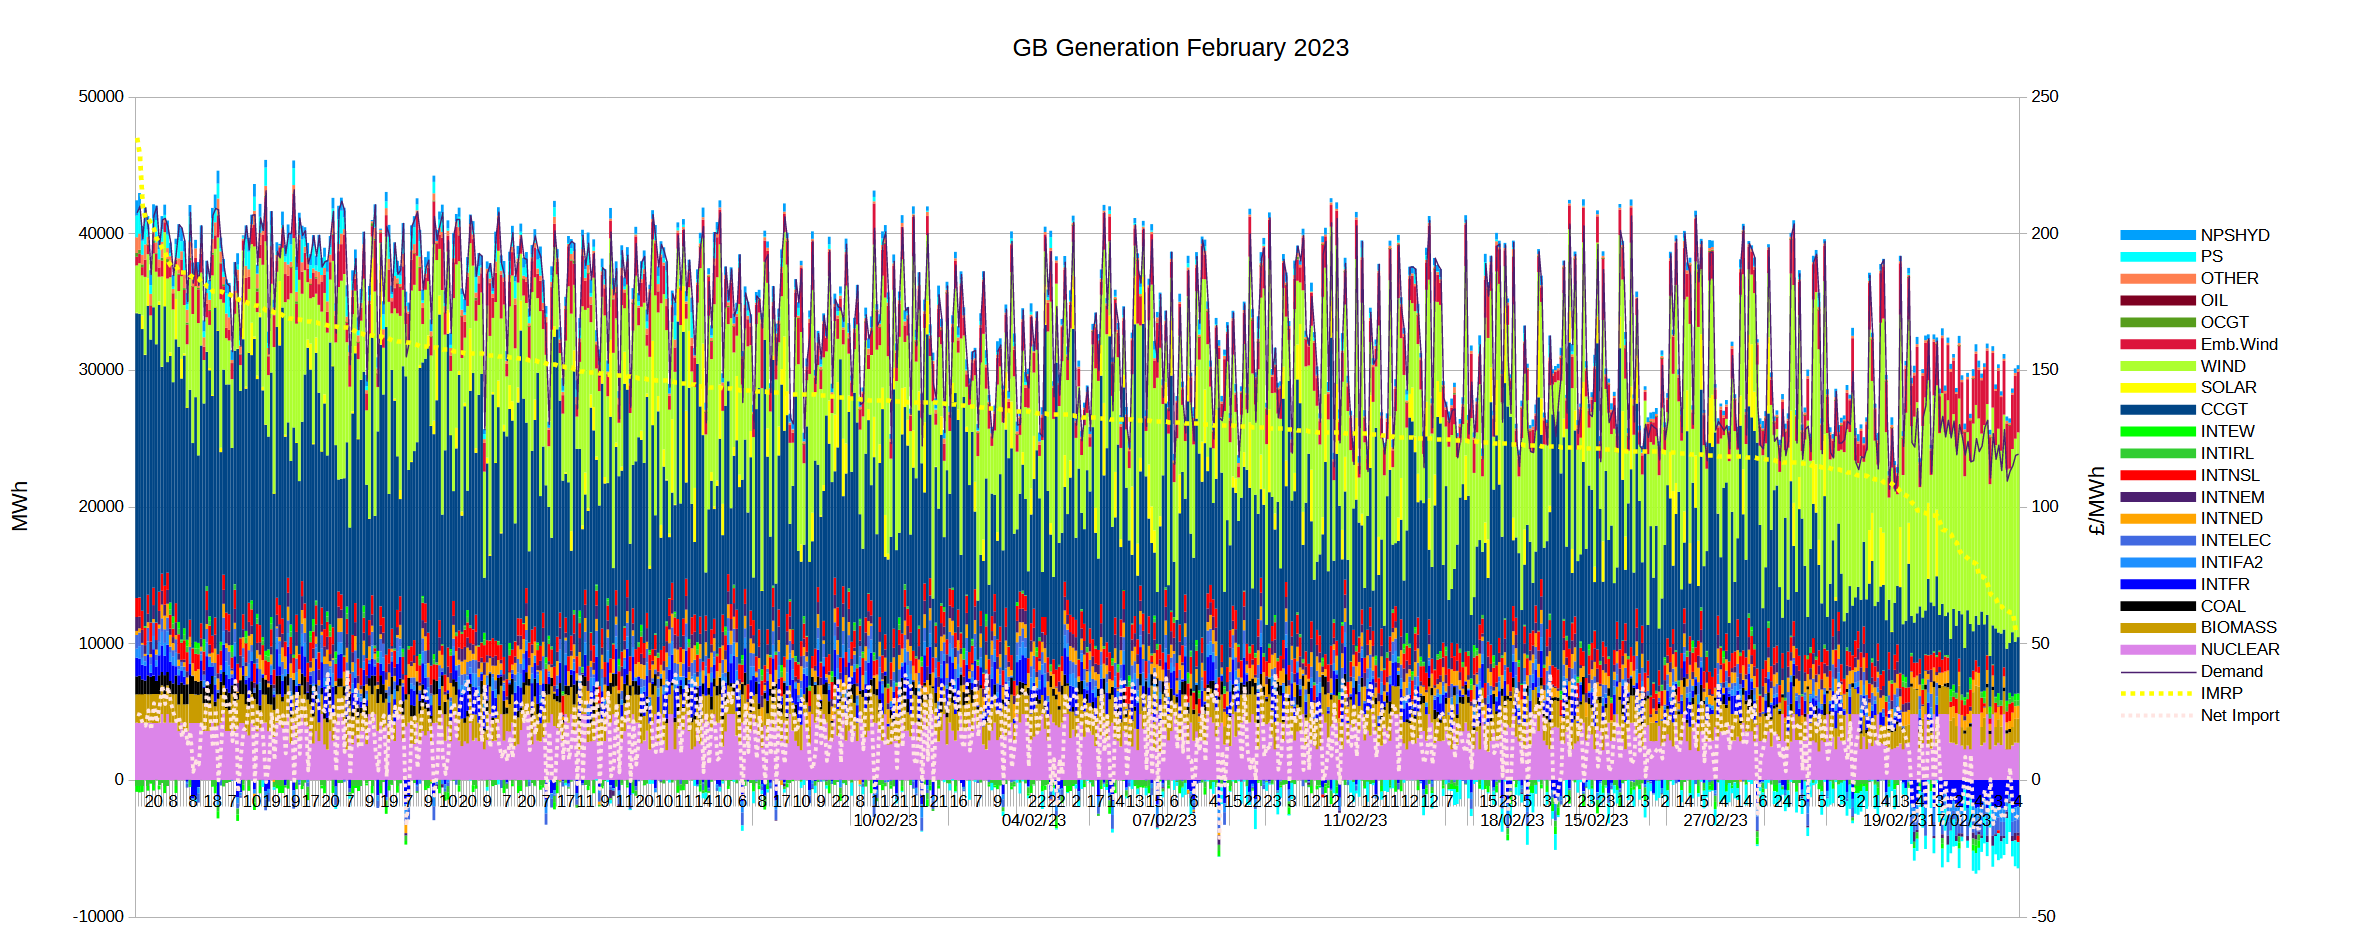Screen dimensions: 2362x945
Task: Click the £/MWh right axis title
Action: point(2097,500)
